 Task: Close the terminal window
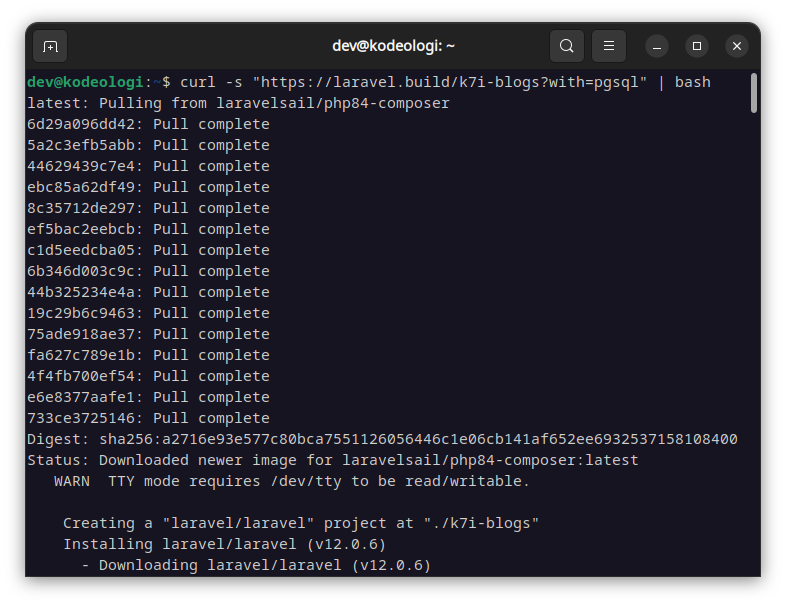point(737,46)
